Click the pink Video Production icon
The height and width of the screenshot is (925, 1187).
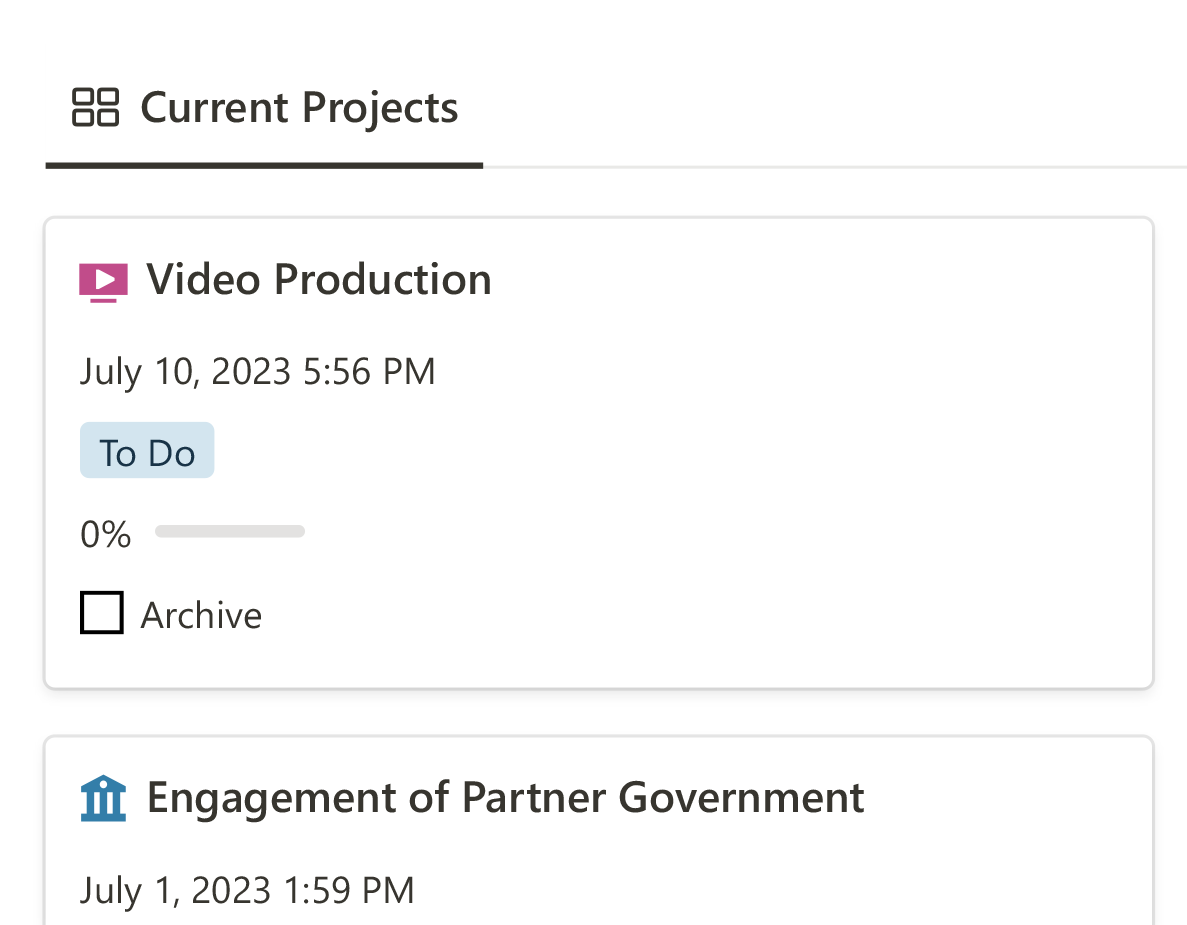[103, 281]
